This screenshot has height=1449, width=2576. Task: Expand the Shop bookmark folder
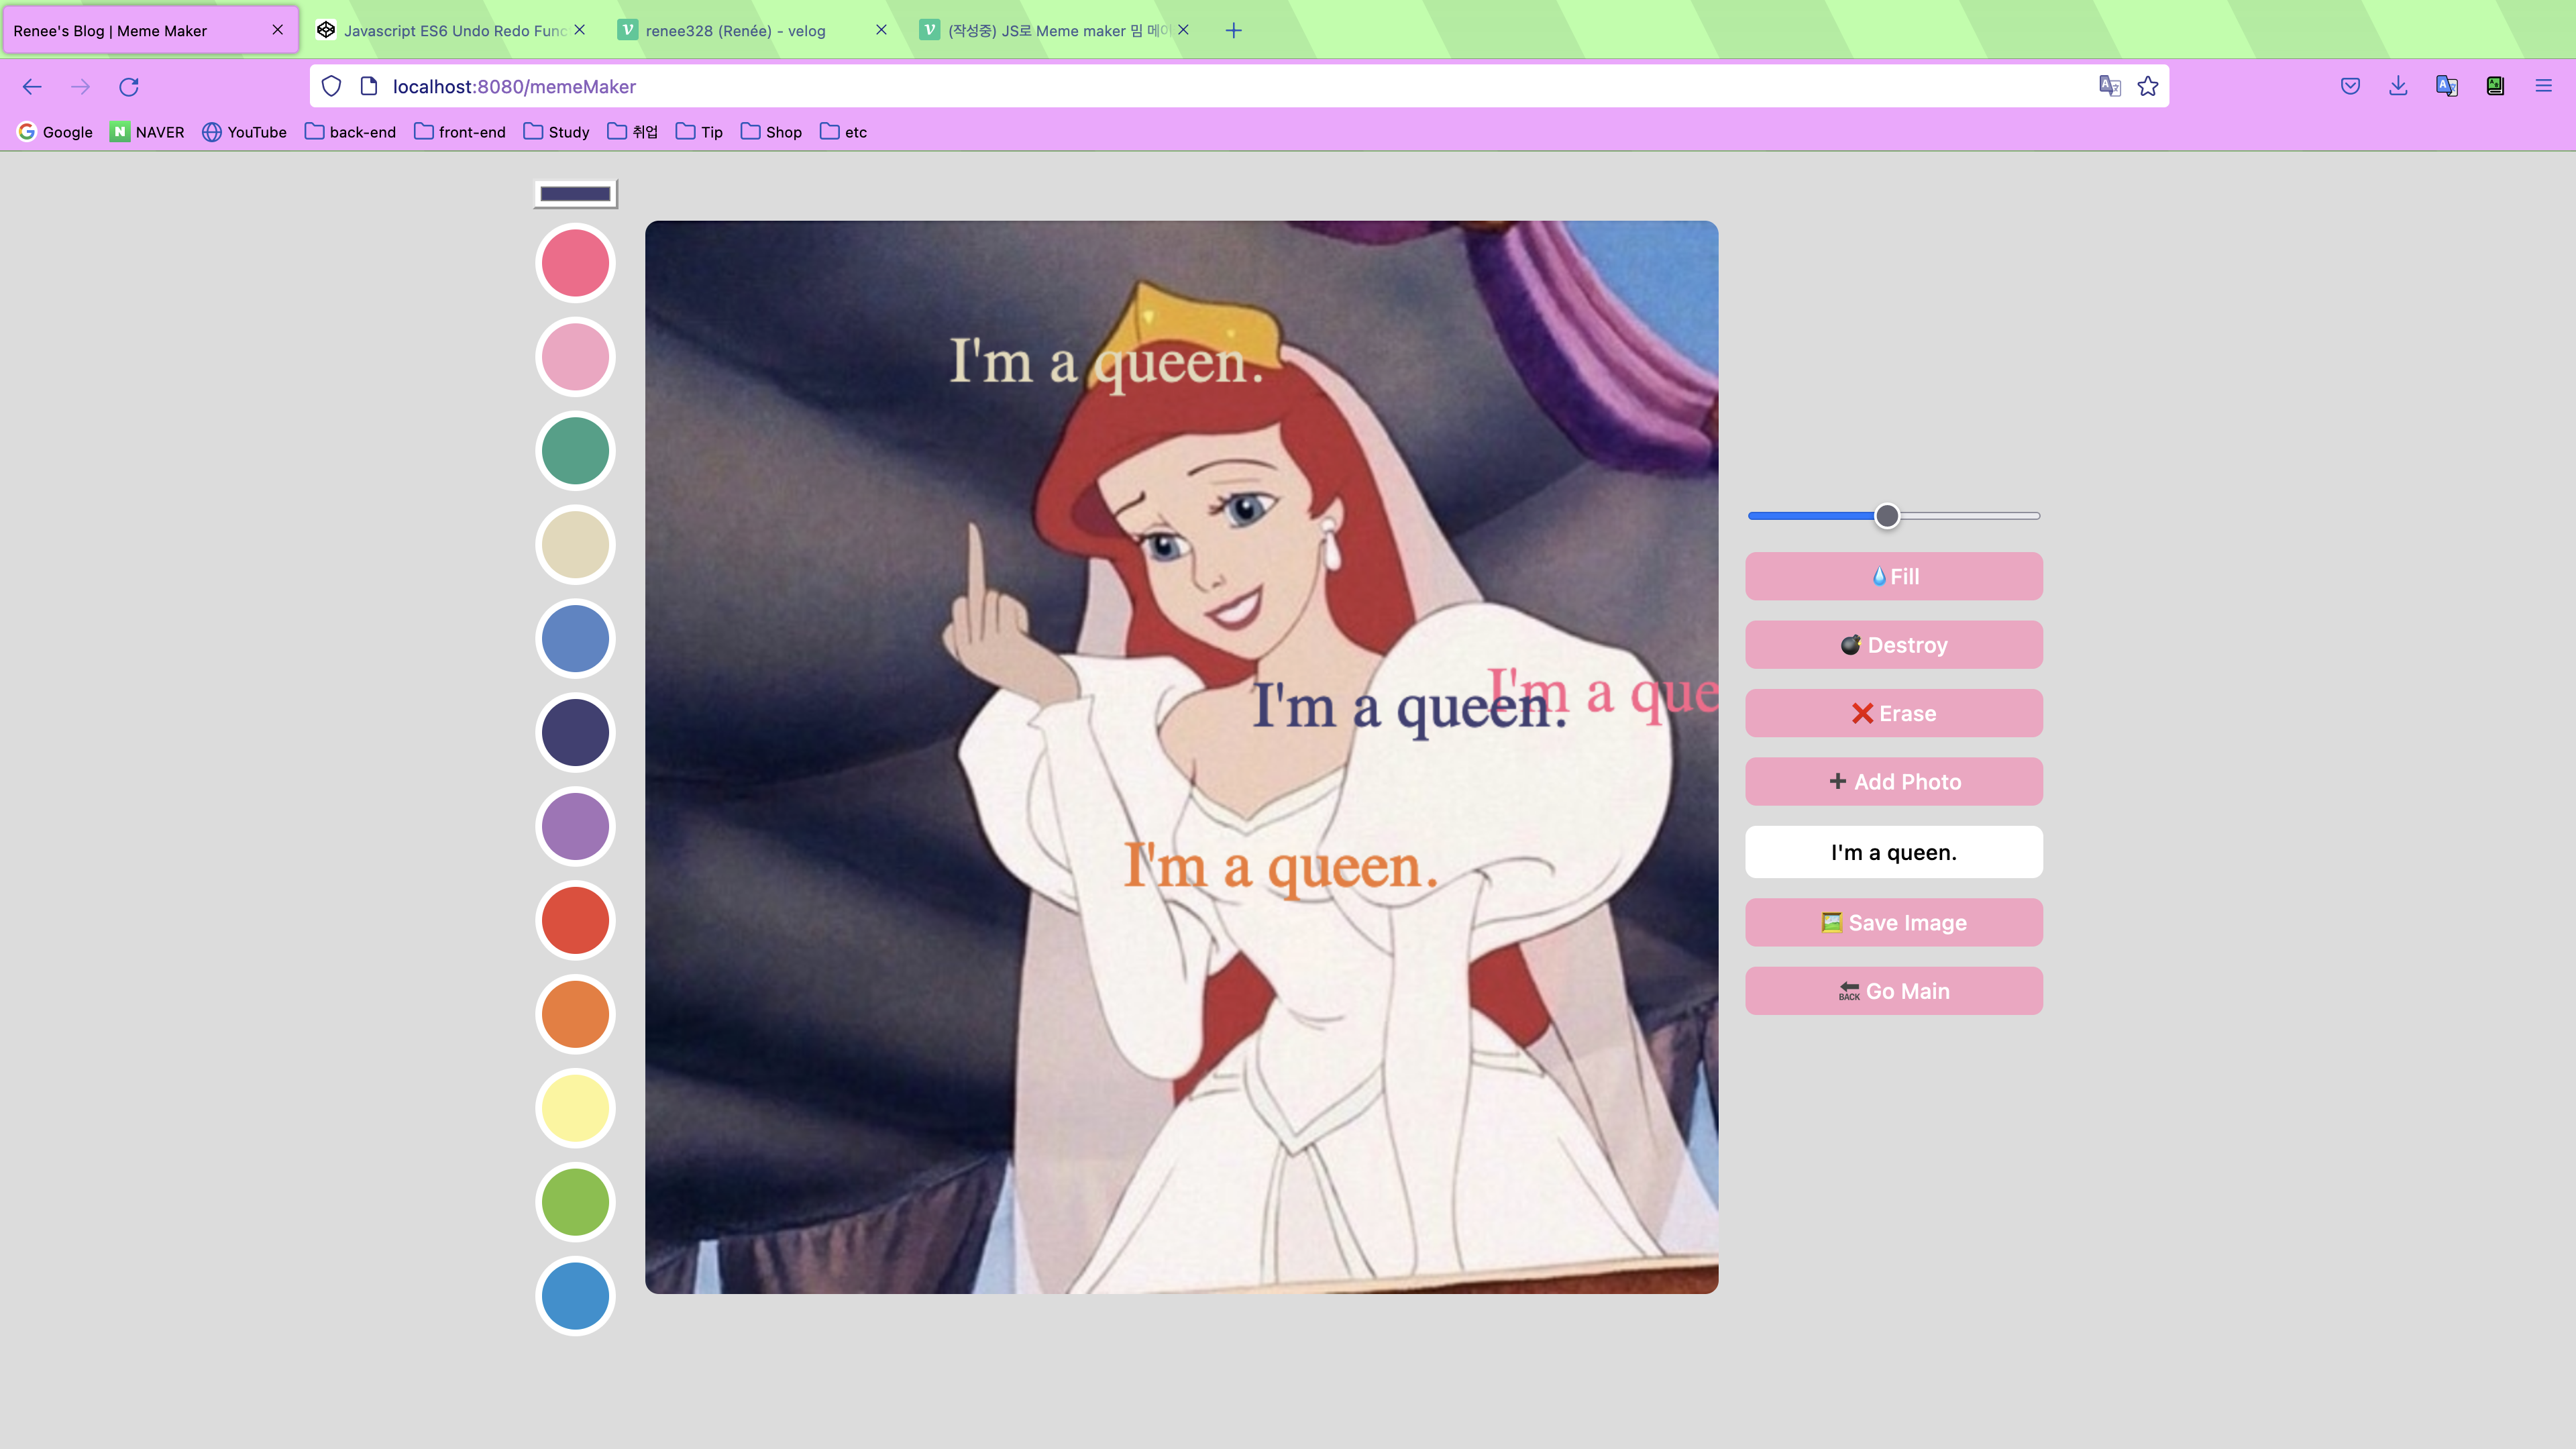(x=771, y=132)
